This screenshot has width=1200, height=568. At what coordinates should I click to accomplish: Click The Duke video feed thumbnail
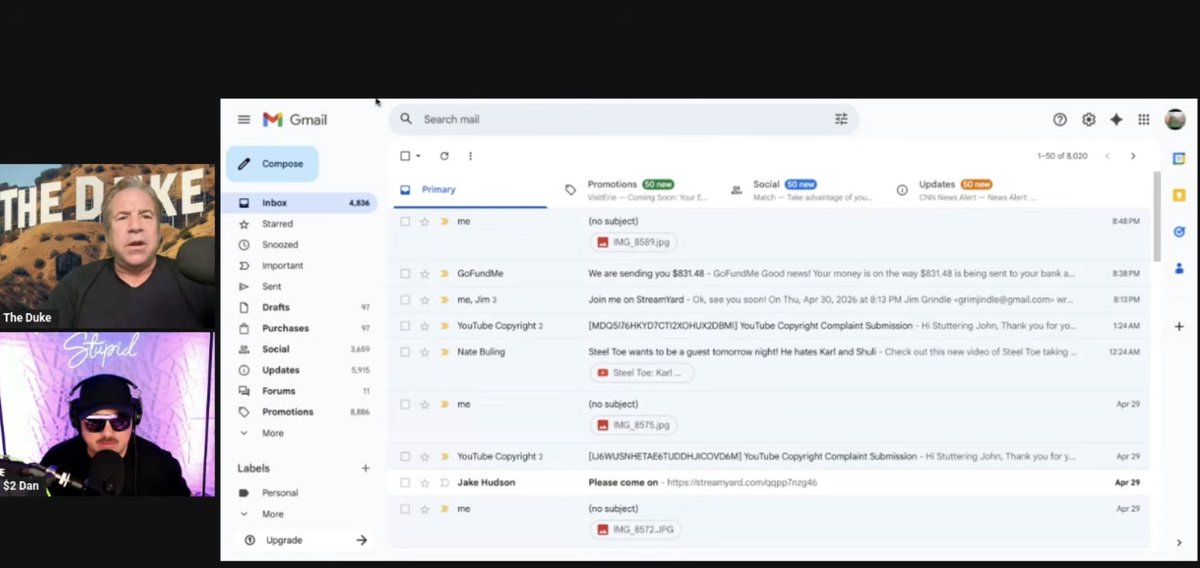point(107,246)
